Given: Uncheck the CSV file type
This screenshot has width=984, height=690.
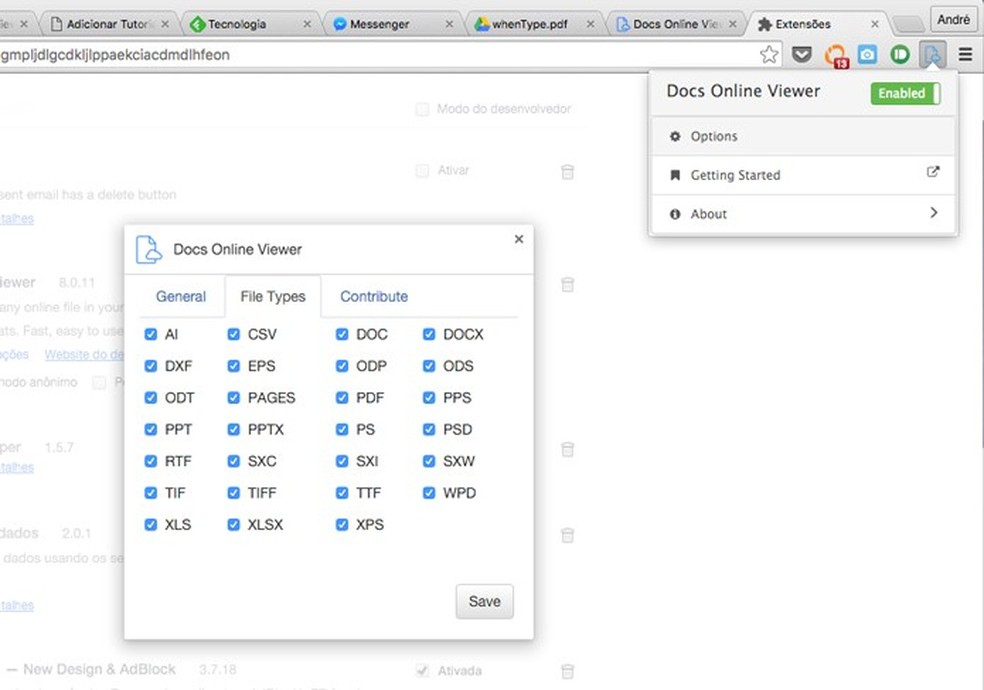Looking at the screenshot, I should click(233, 334).
